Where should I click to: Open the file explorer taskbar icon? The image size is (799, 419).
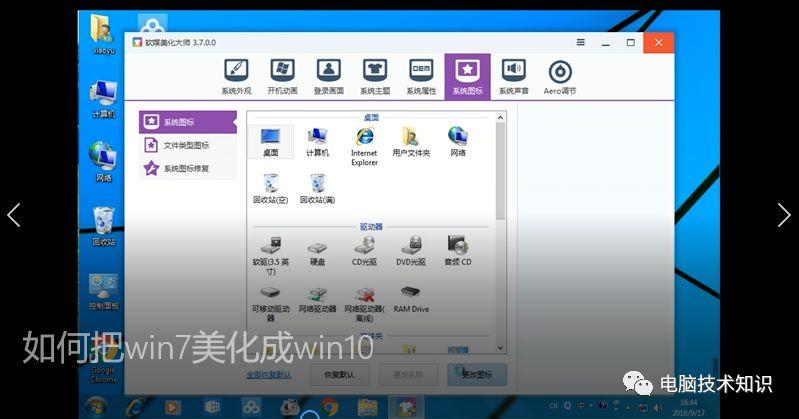coord(367,408)
